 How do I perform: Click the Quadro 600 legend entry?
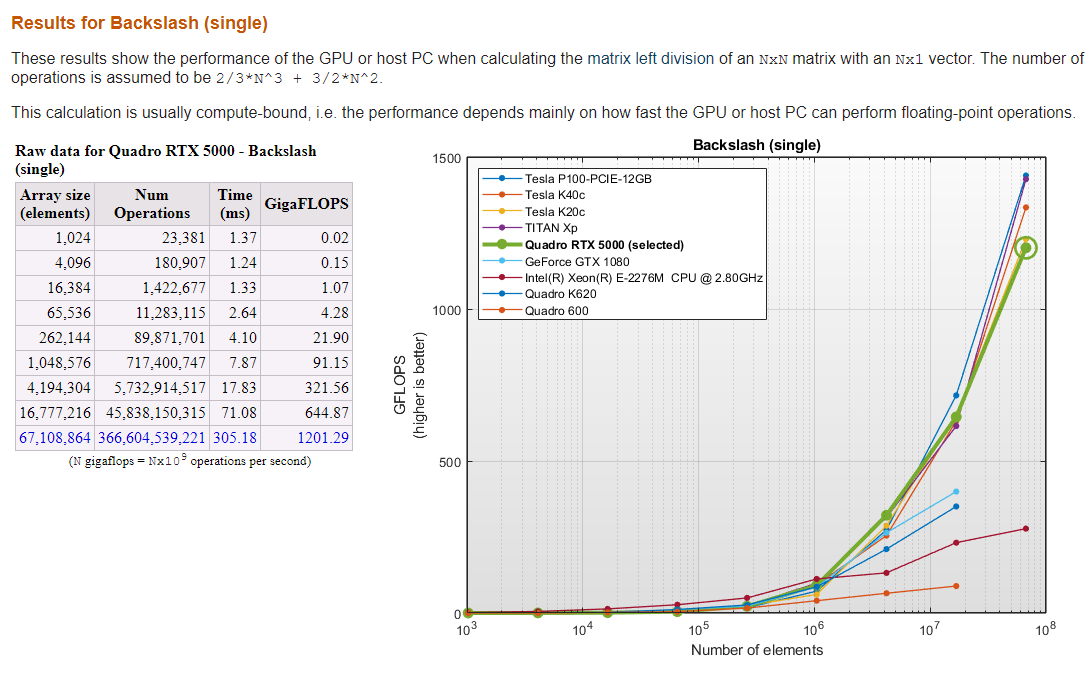pyautogui.click(x=554, y=311)
